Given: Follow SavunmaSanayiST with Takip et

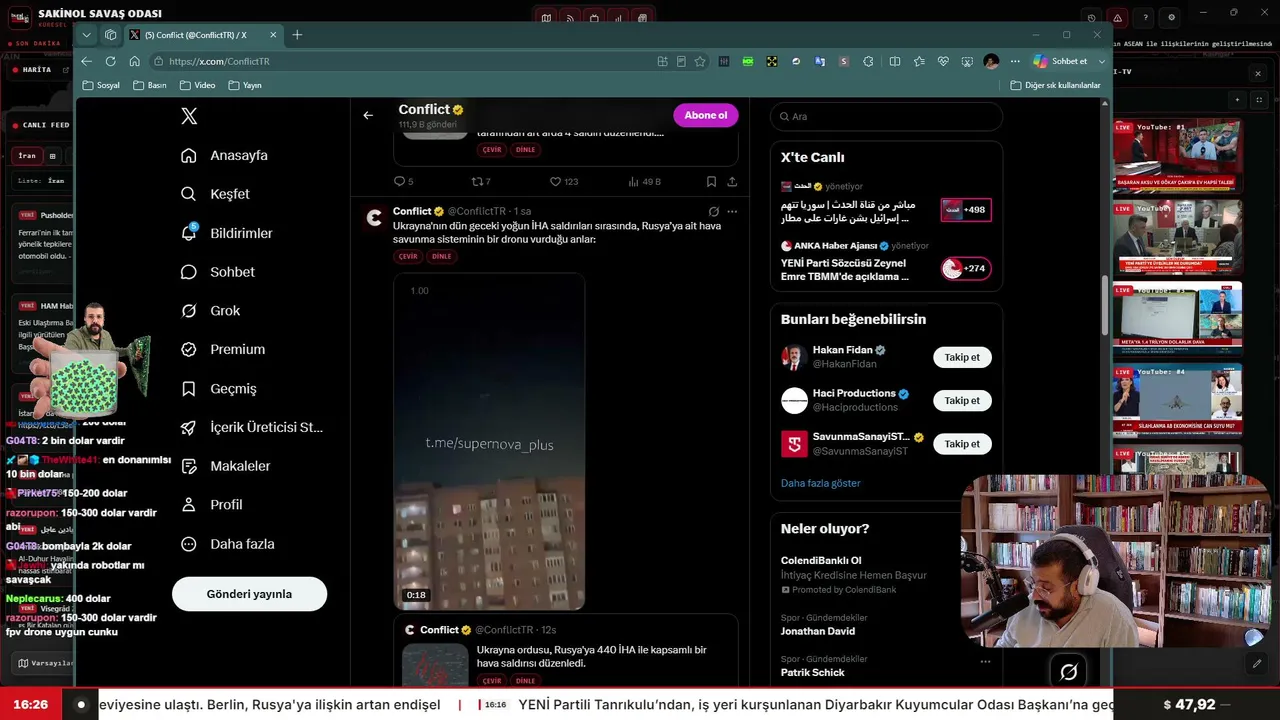Looking at the screenshot, I should tap(962, 444).
